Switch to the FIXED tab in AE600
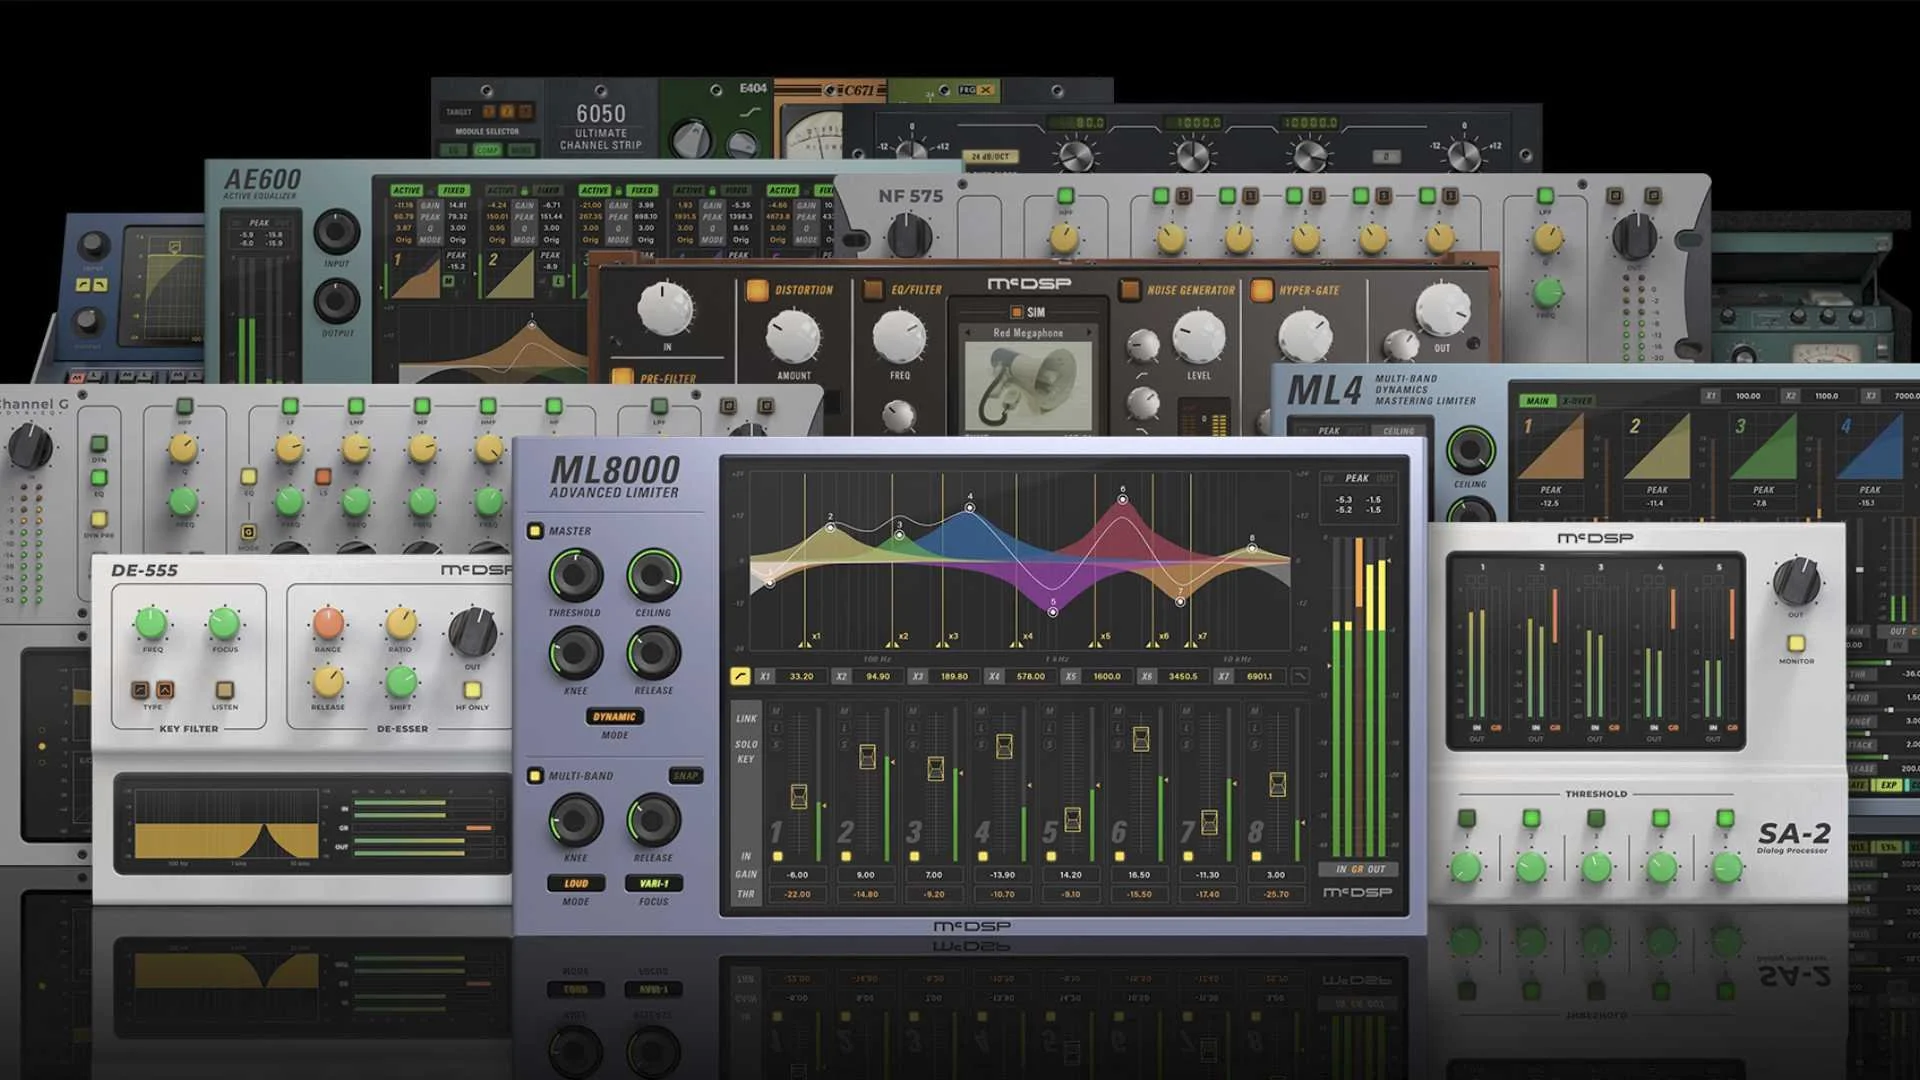The height and width of the screenshot is (1080, 1920). pos(455,188)
